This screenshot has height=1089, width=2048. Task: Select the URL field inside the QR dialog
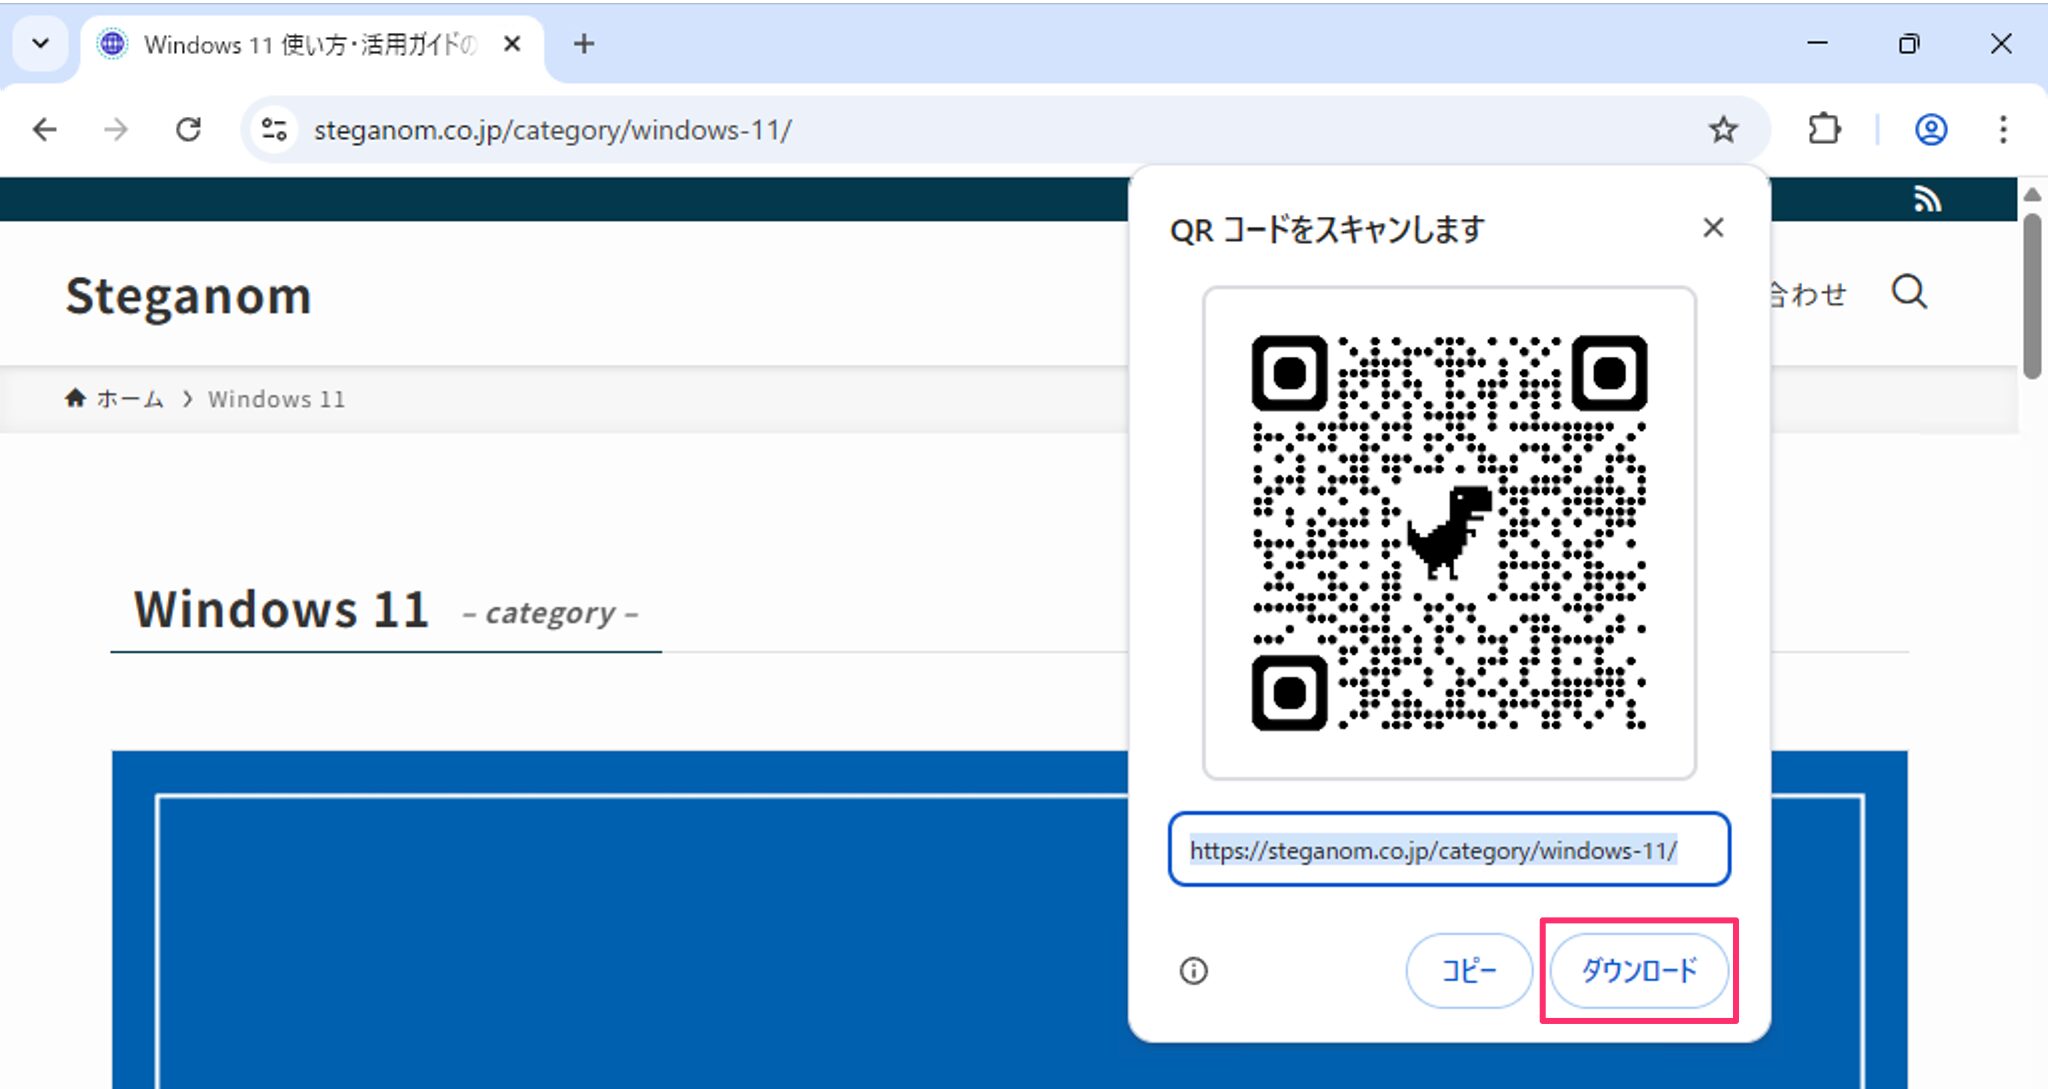pos(1450,849)
